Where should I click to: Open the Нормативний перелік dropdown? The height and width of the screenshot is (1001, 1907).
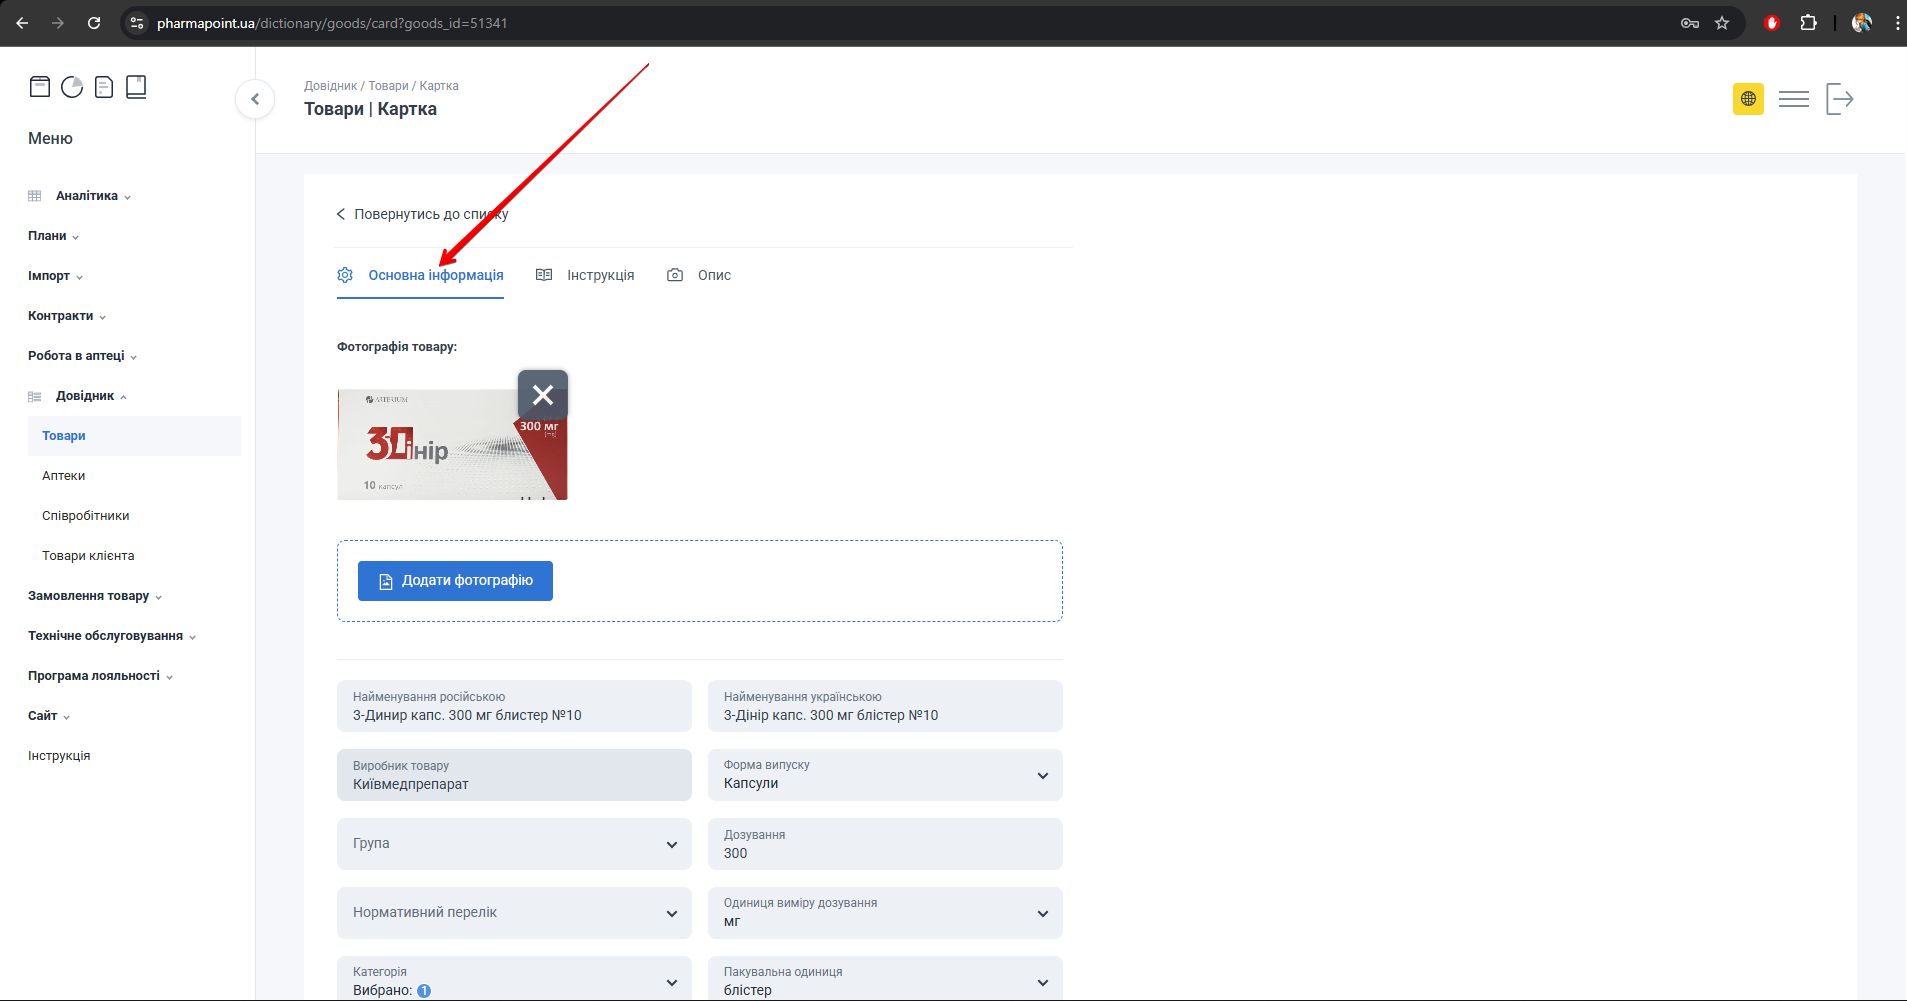[514, 913]
